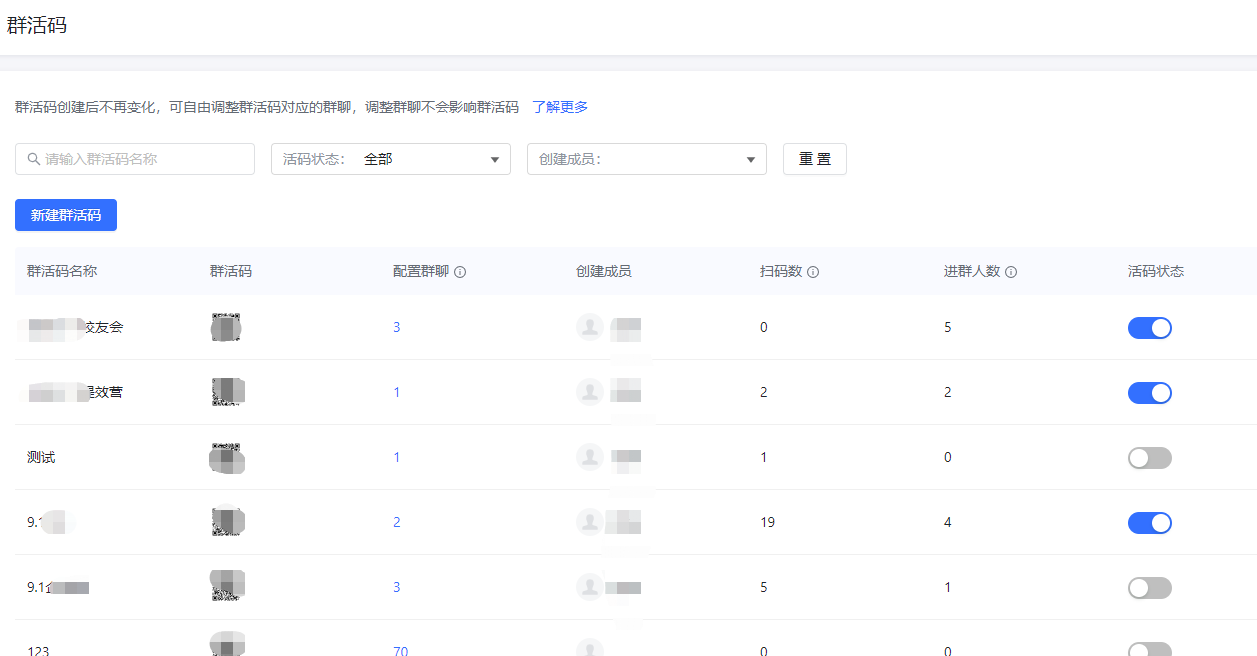Click info icon beside 扫码数 header
1257x656 pixels.
(813, 272)
